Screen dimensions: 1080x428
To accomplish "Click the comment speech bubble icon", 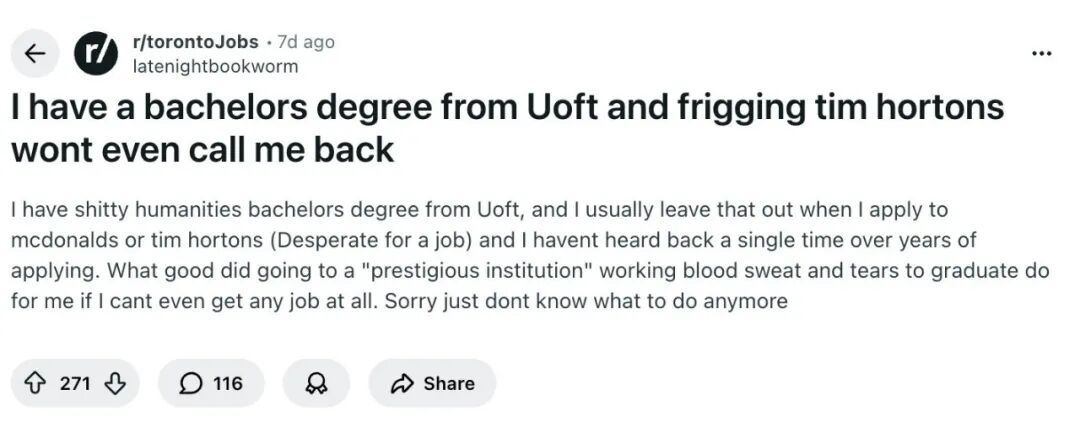I will click(x=190, y=383).
